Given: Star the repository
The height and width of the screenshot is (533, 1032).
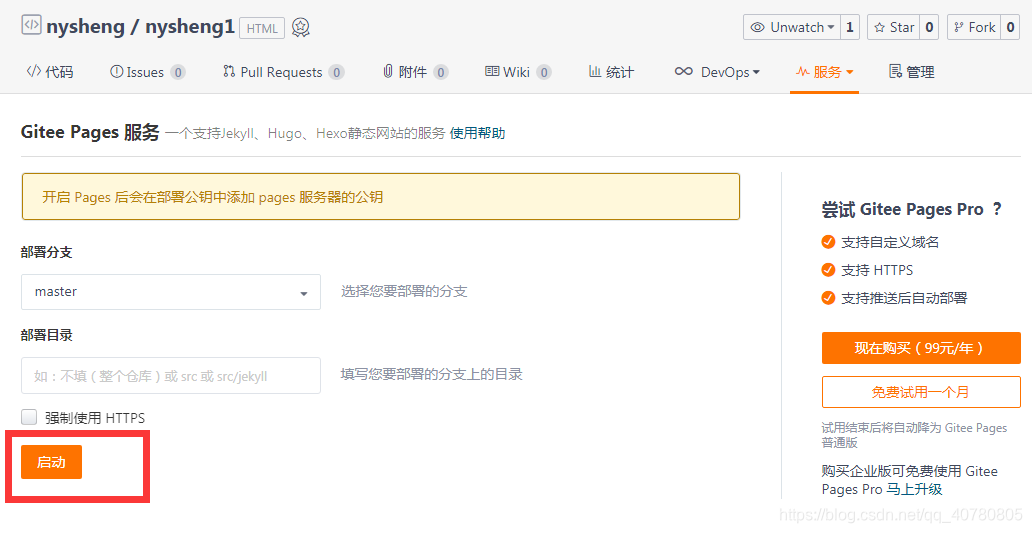Looking at the screenshot, I should [x=894, y=28].
